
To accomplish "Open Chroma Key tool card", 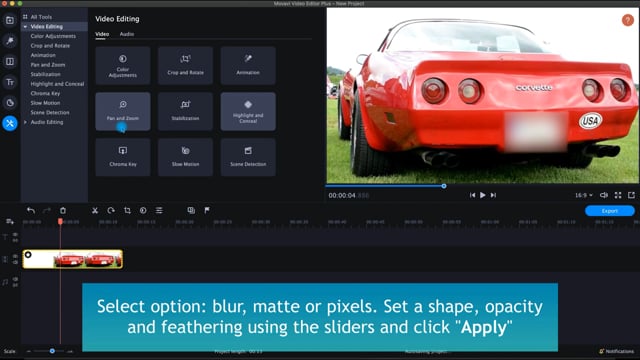I will (x=123, y=157).
